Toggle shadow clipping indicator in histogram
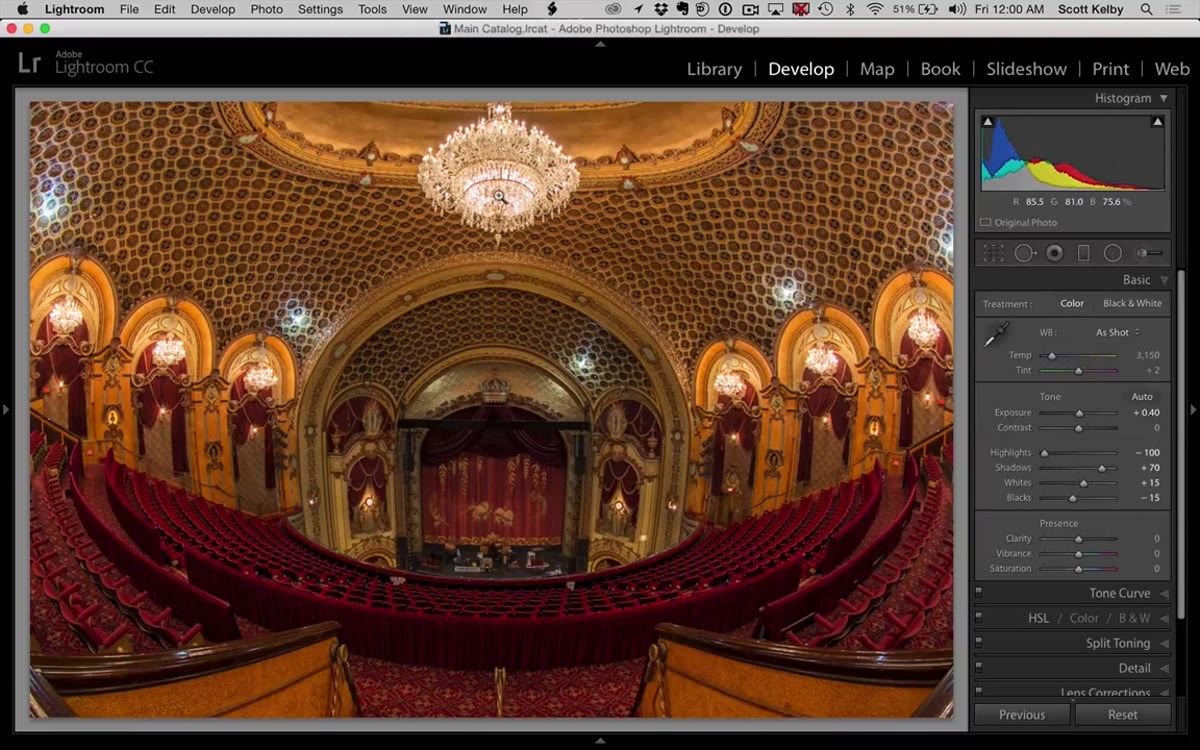Screen dimensions: 1200x750 (988, 122)
